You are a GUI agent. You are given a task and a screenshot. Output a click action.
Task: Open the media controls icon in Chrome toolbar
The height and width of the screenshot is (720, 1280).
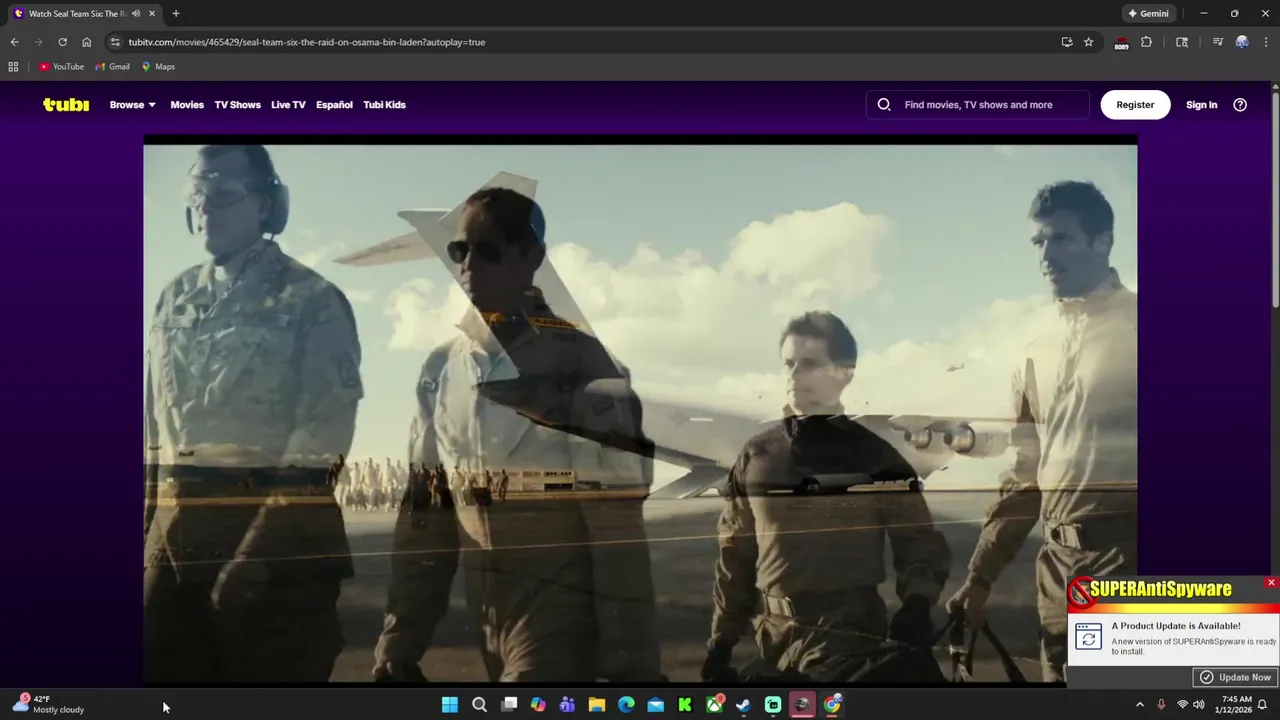pyautogui.click(x=1217, y=42)
